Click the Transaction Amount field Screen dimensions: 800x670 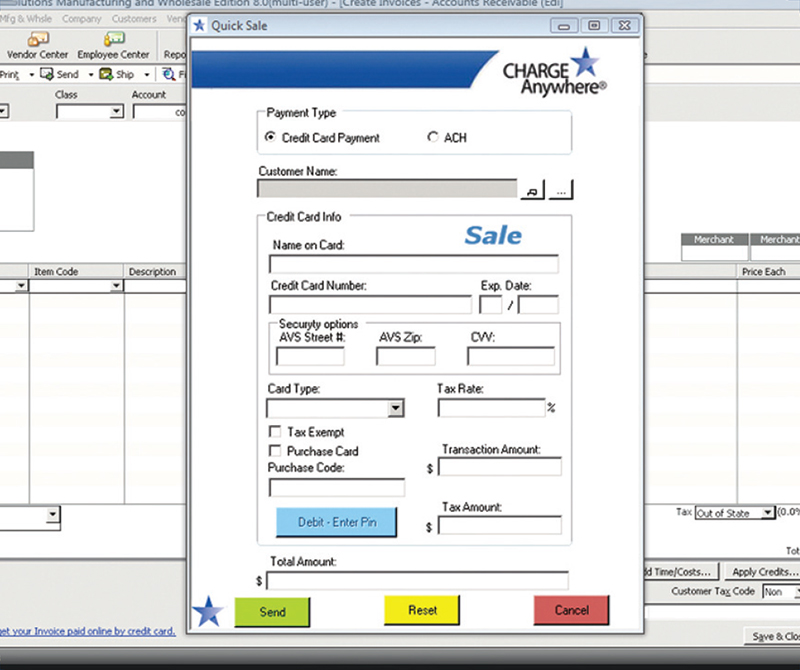point(500,467)
